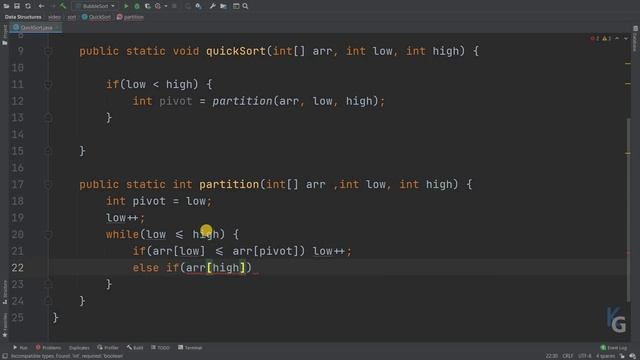Image resolution: width=640 pixels, height=360 pixels.
Task: Click the window layout toolbar icon
Action: (x=236, y=6)
